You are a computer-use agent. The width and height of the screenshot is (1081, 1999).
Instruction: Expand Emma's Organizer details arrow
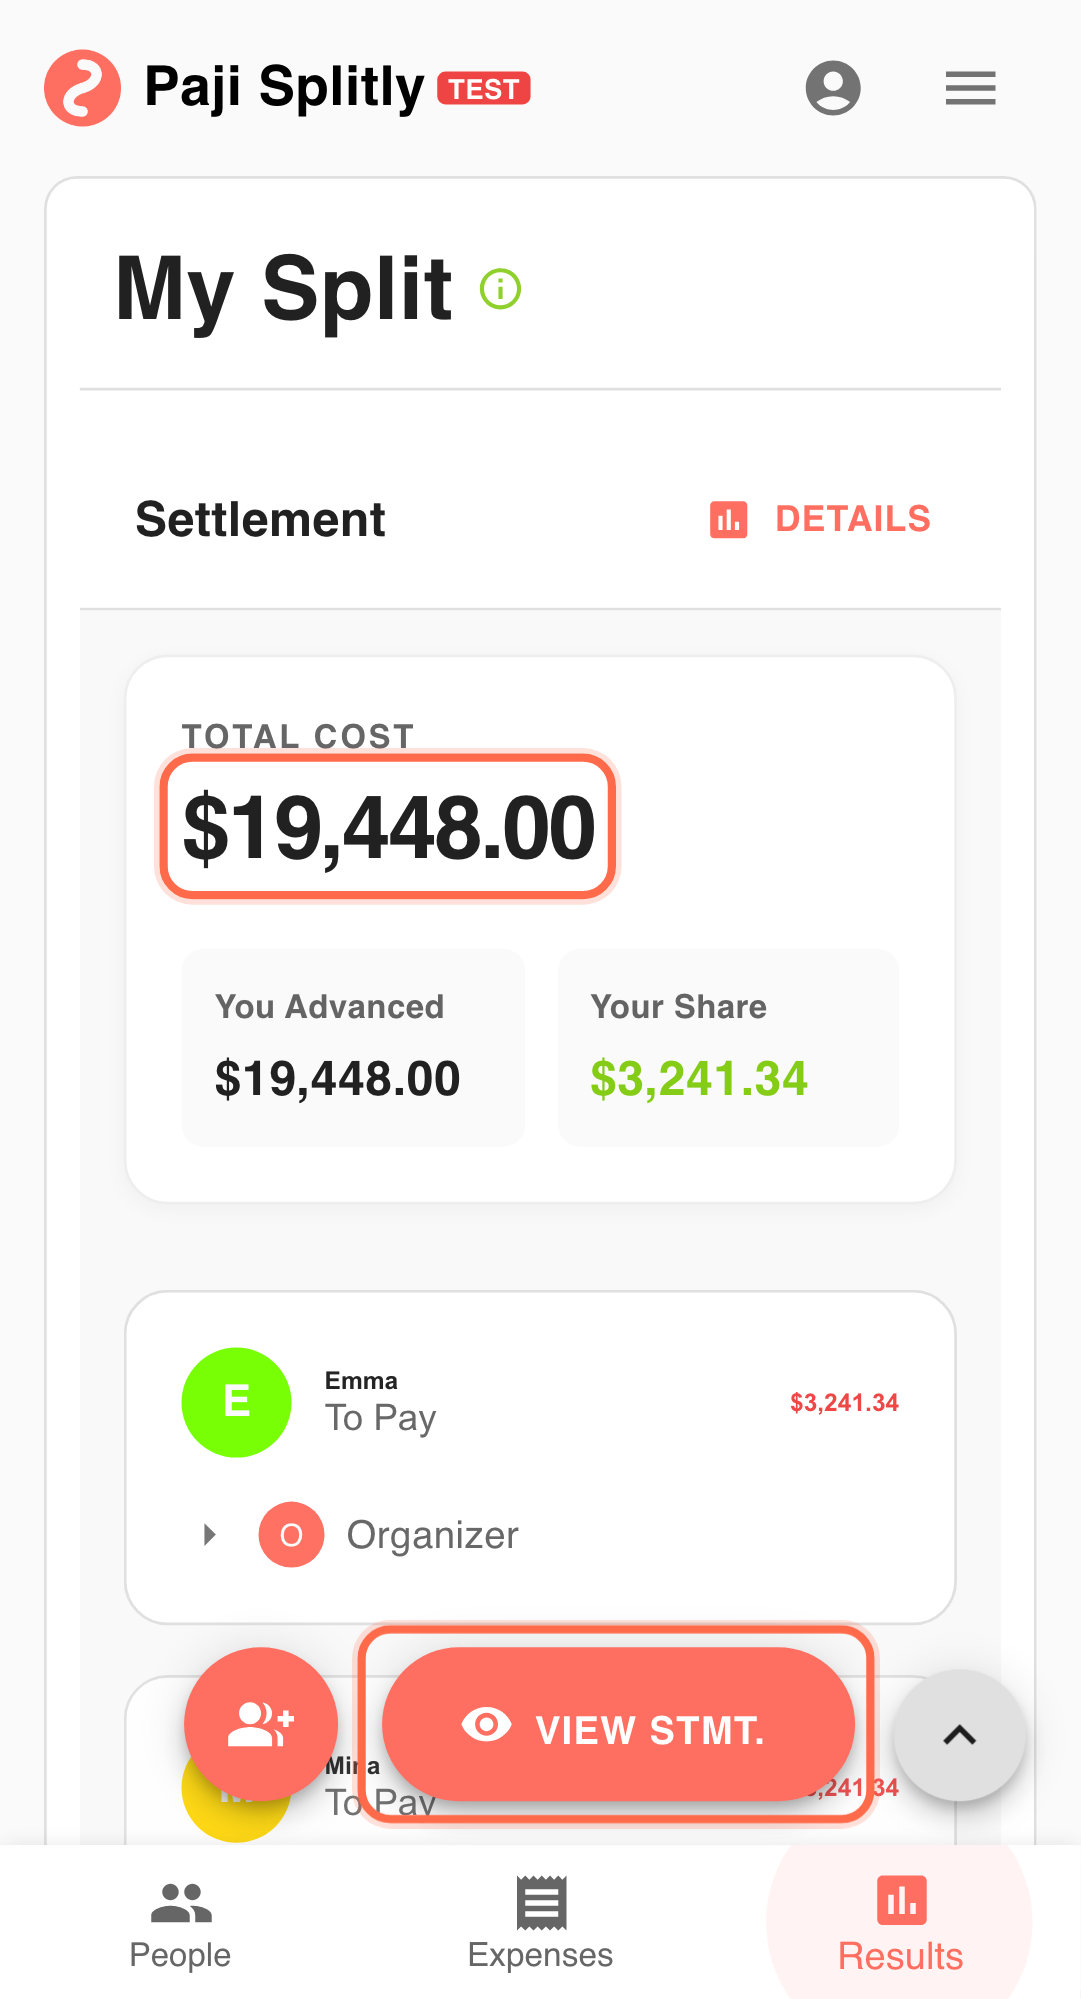tap(208, 1534)
